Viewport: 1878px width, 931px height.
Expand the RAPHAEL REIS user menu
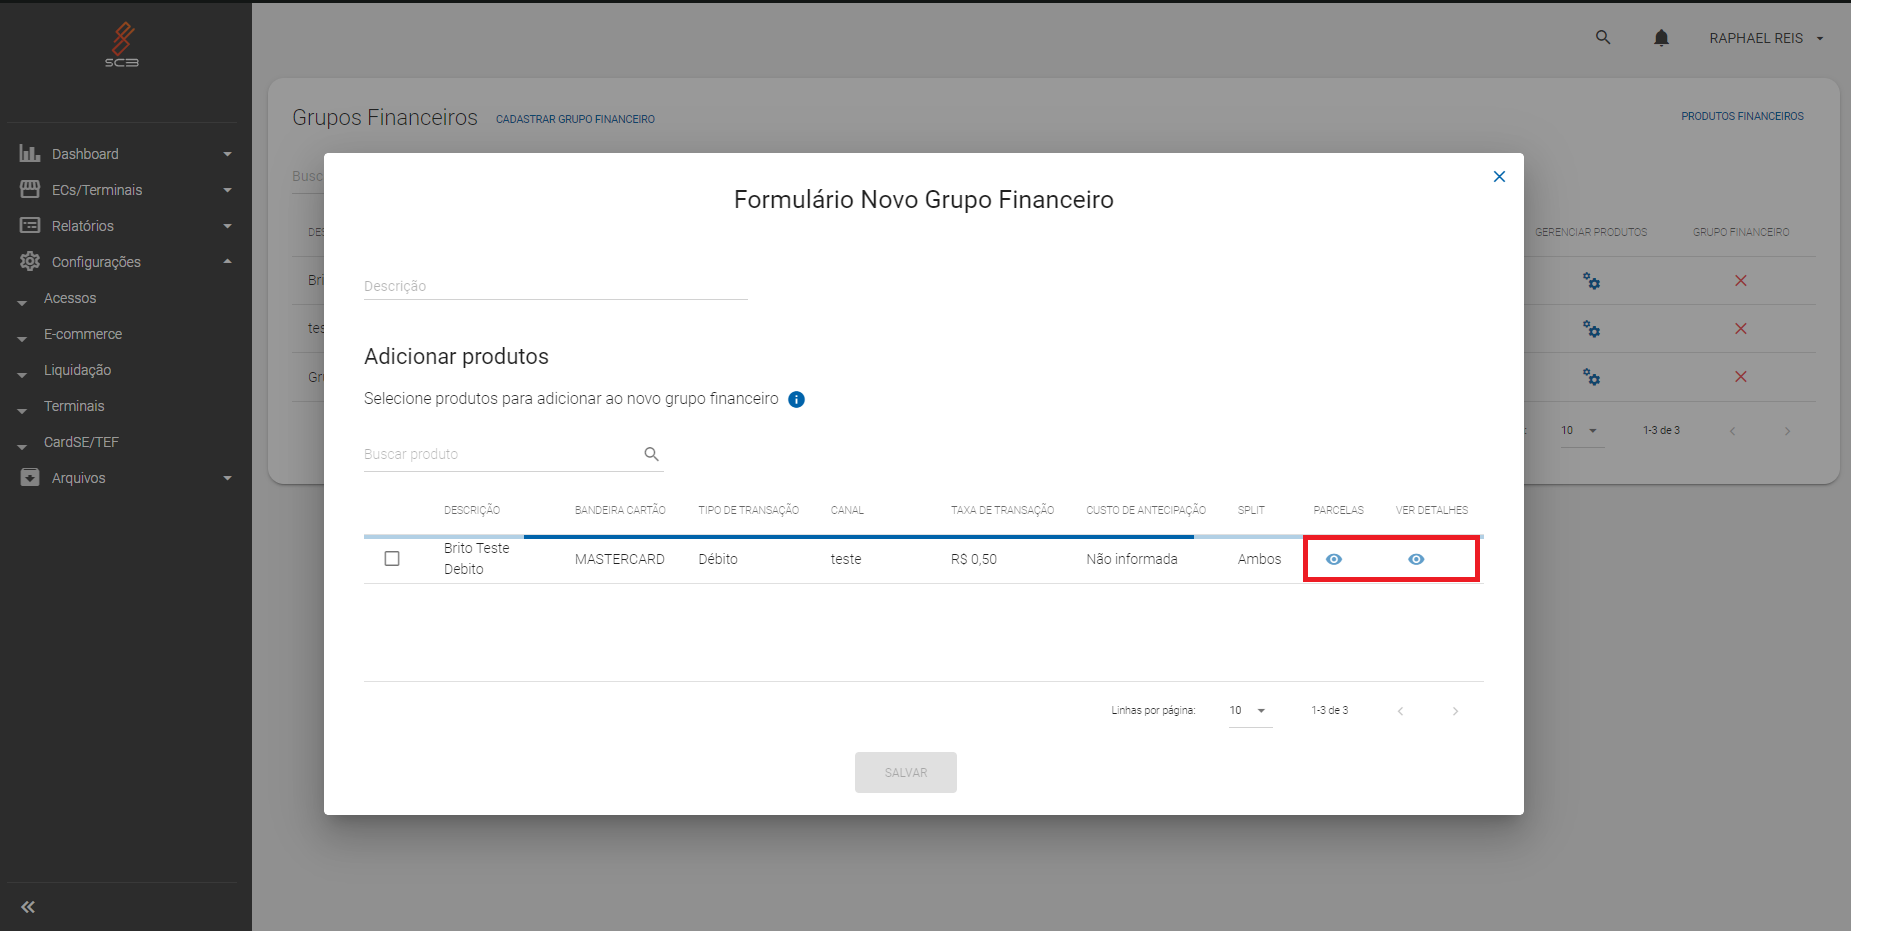click(x=1765, y=38)
